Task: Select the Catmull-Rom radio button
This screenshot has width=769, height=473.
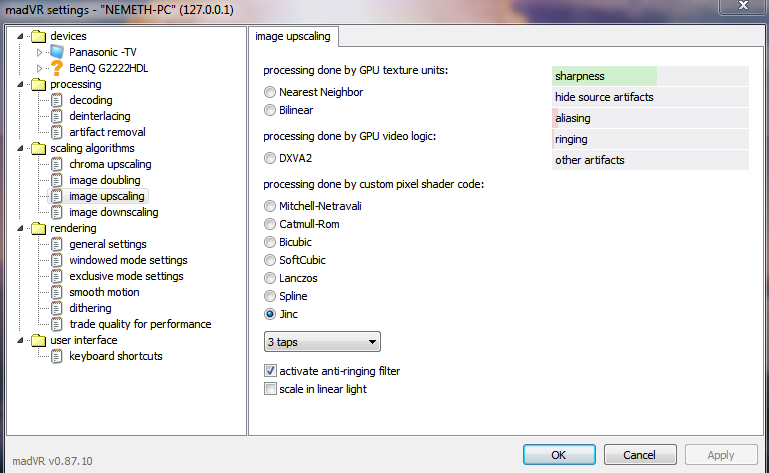Action: point(270,224)
